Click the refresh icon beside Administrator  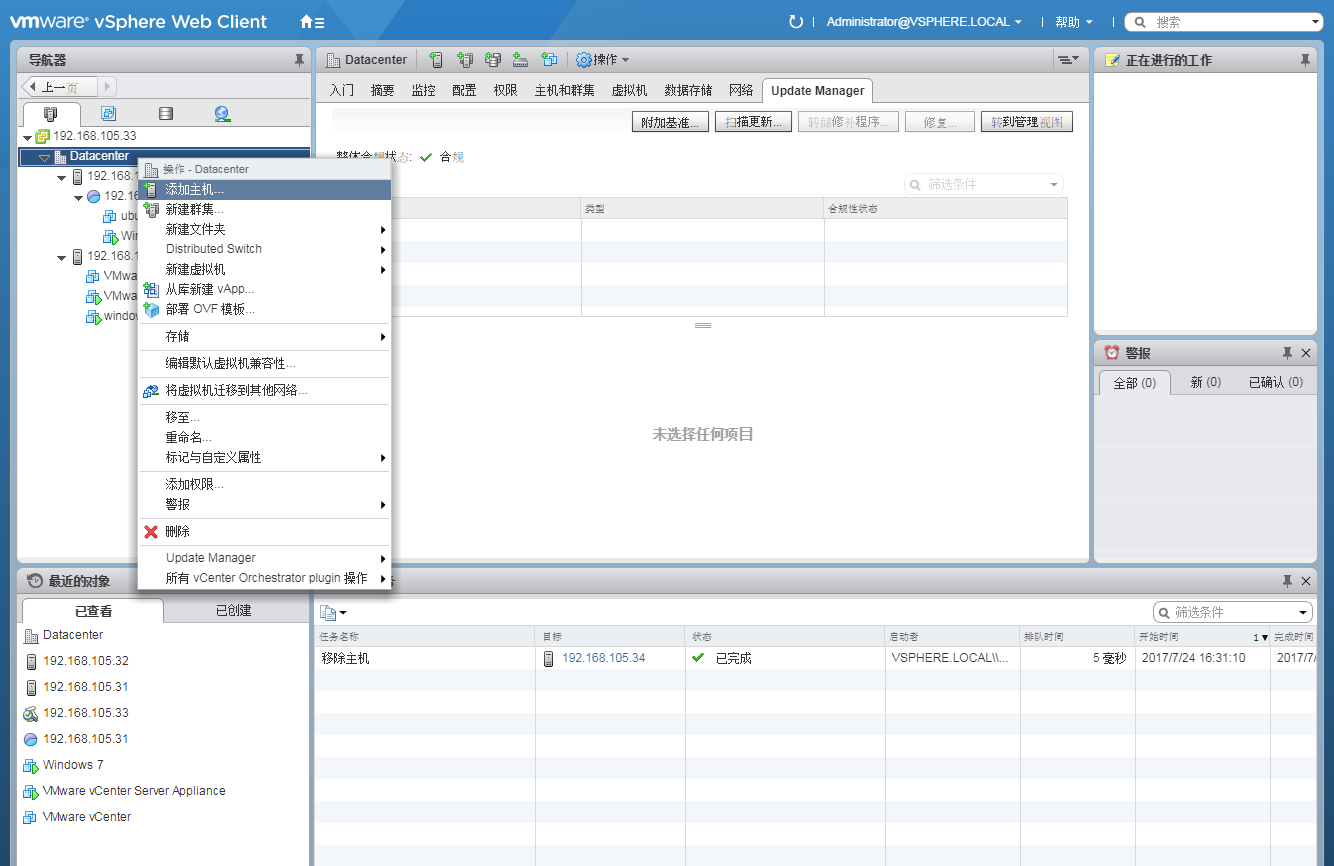[x=796, y=21]
